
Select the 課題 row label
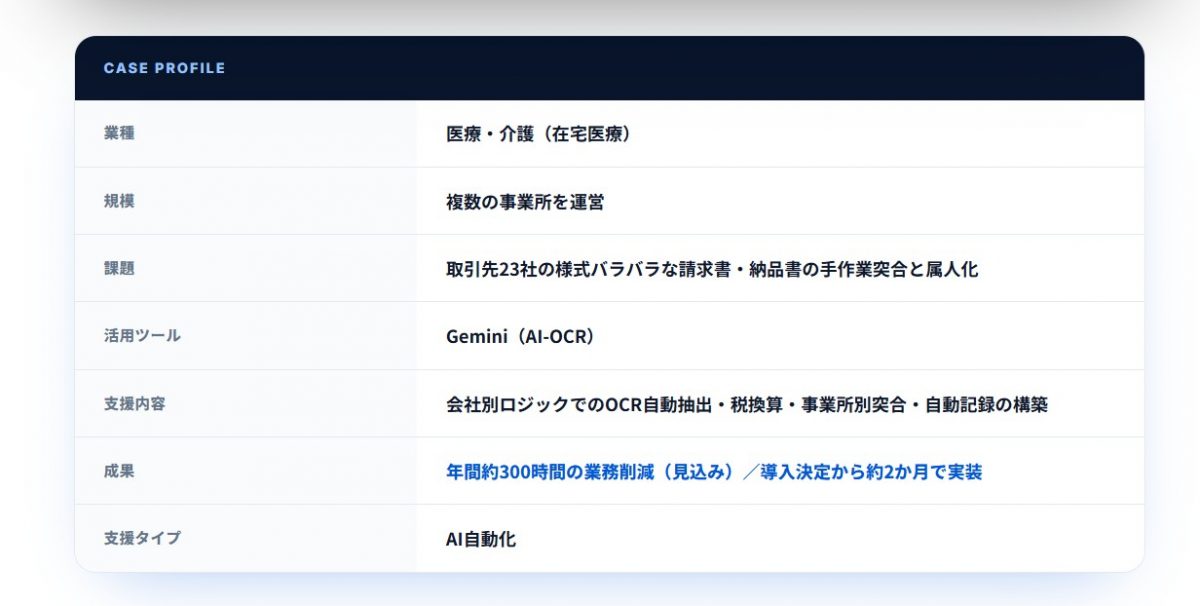[x=119, y=268]
